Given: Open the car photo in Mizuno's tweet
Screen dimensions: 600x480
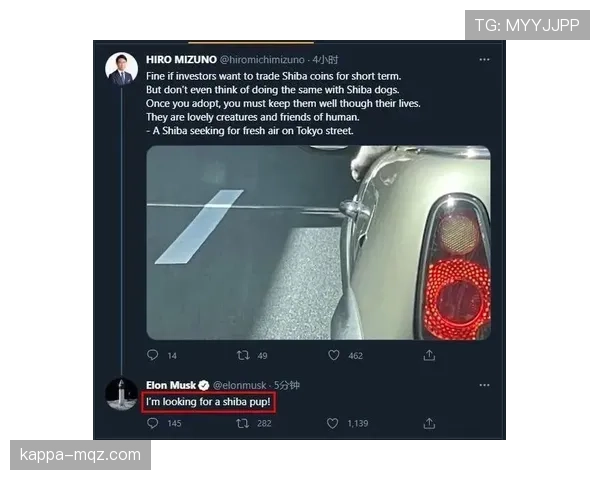Looking at the screenshot, I should [x=318, y=242].
